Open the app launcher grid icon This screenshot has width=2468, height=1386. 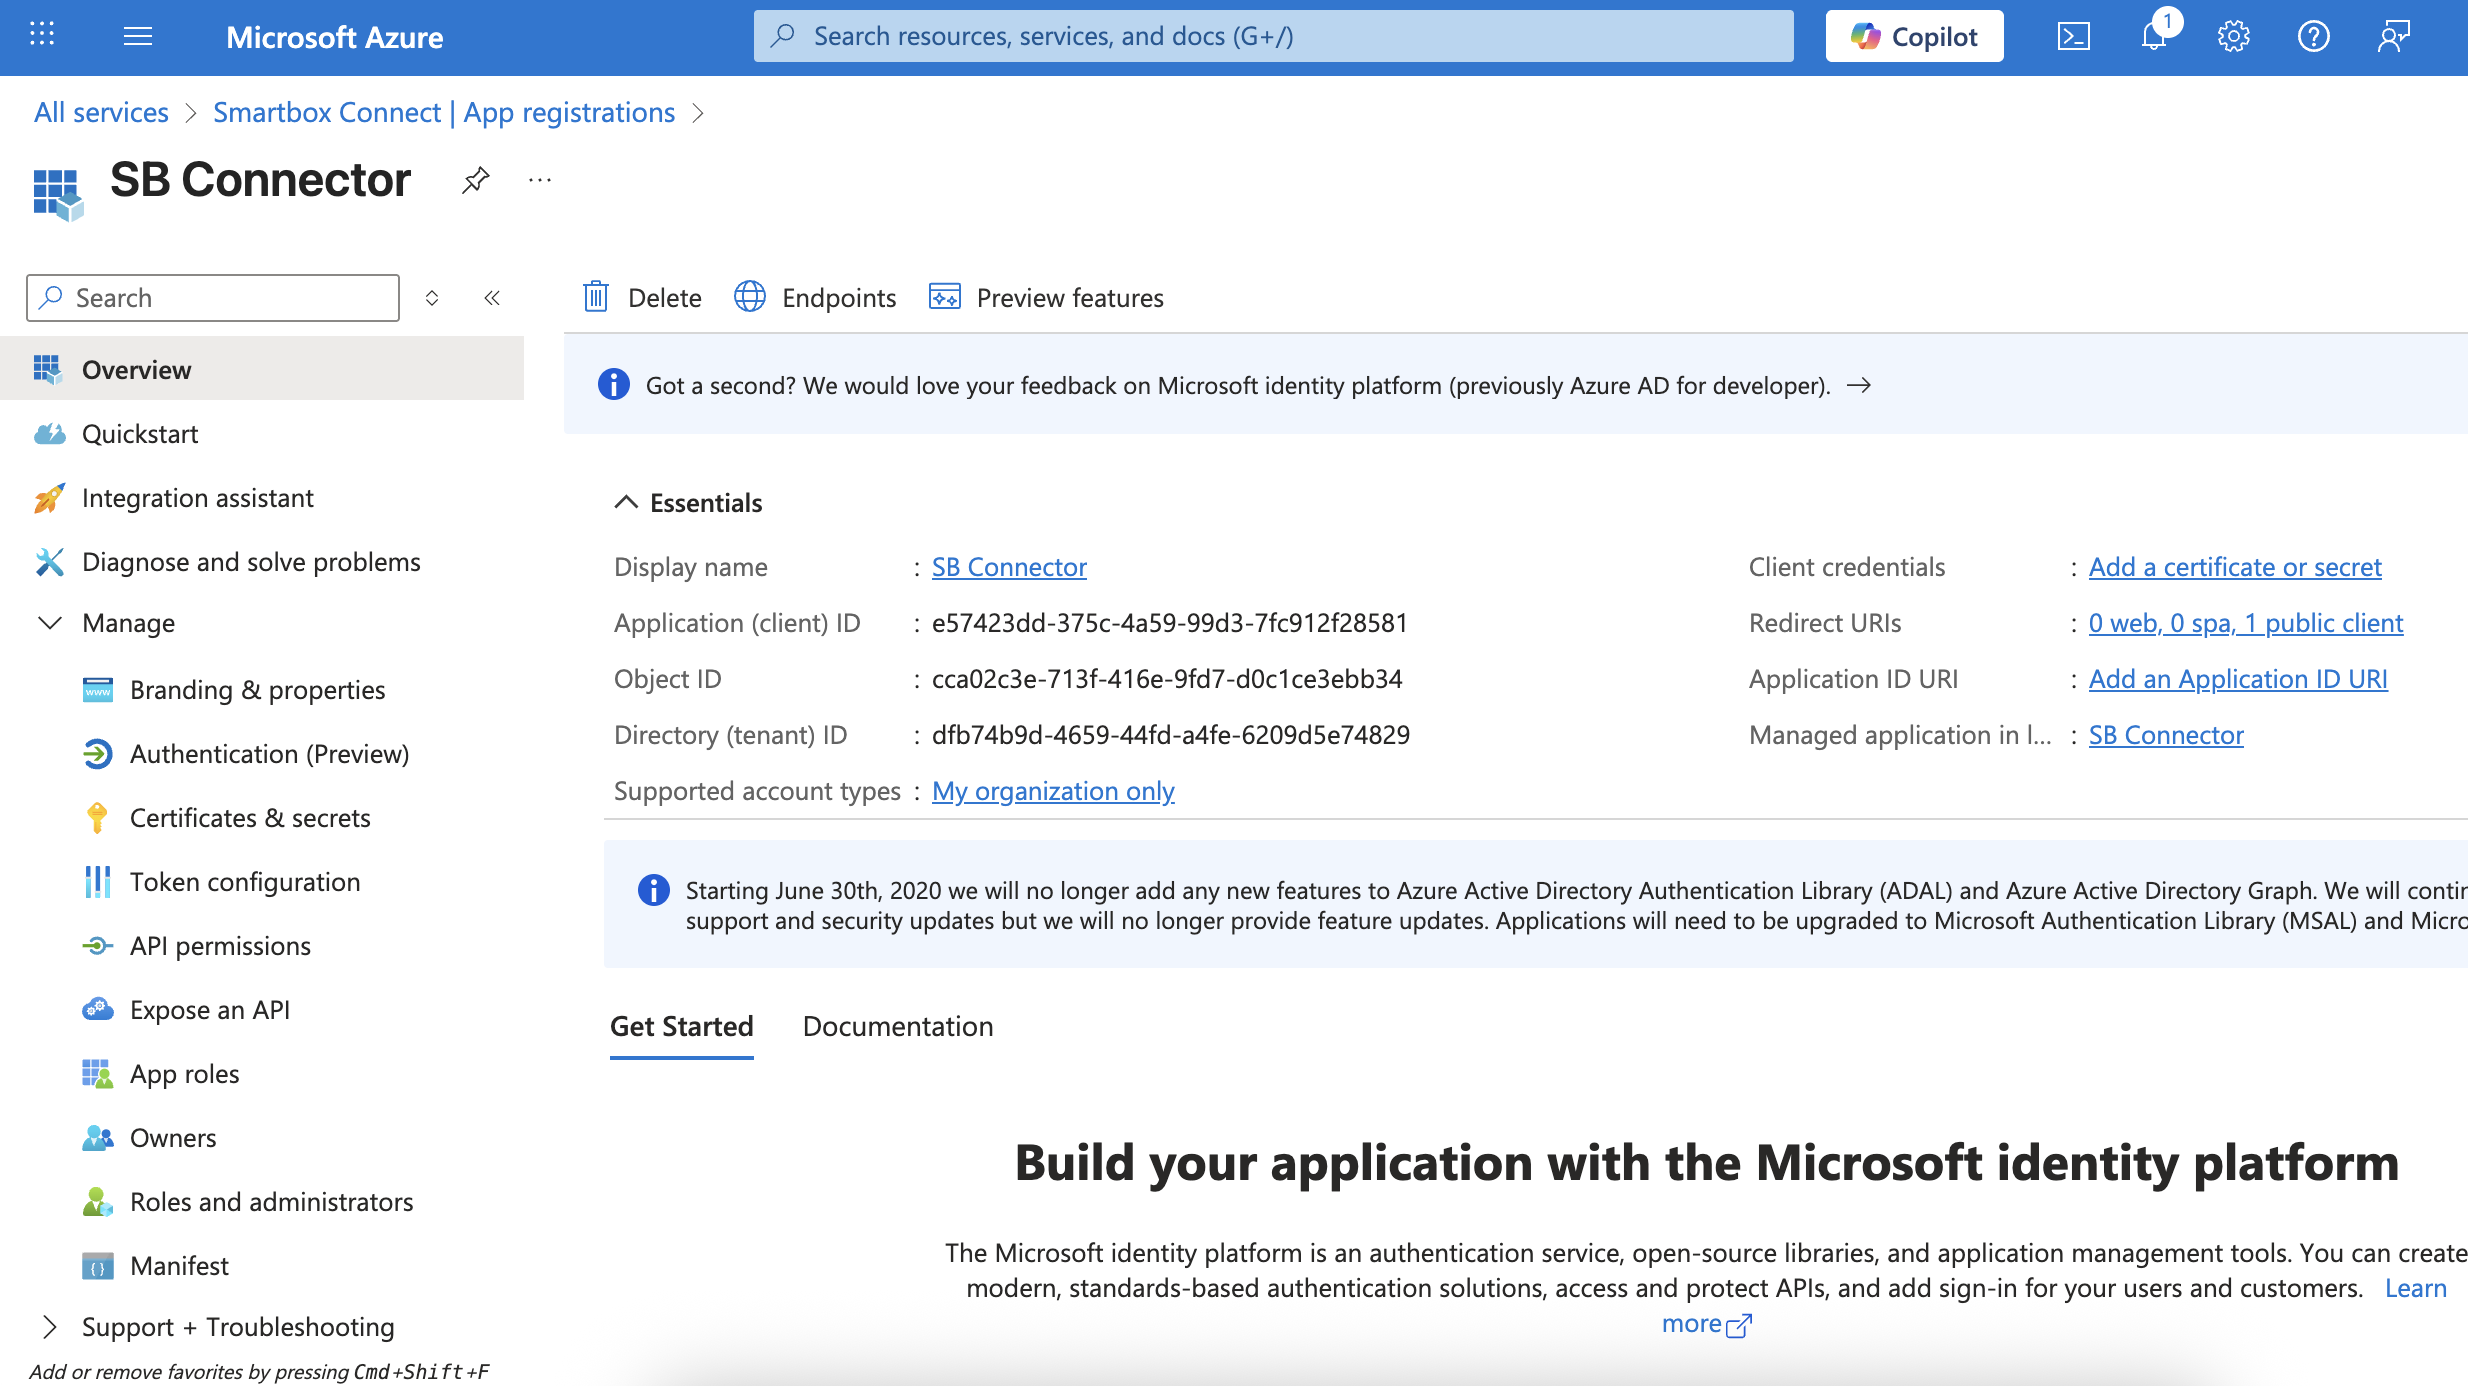click(42, 35)
